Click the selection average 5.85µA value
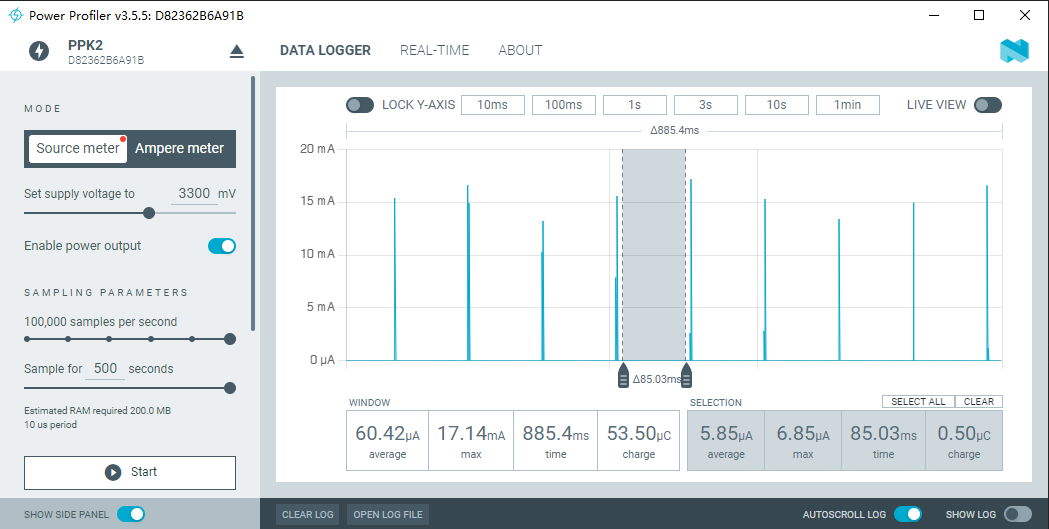The image size is (1049, 529). [x=726, y=433]
